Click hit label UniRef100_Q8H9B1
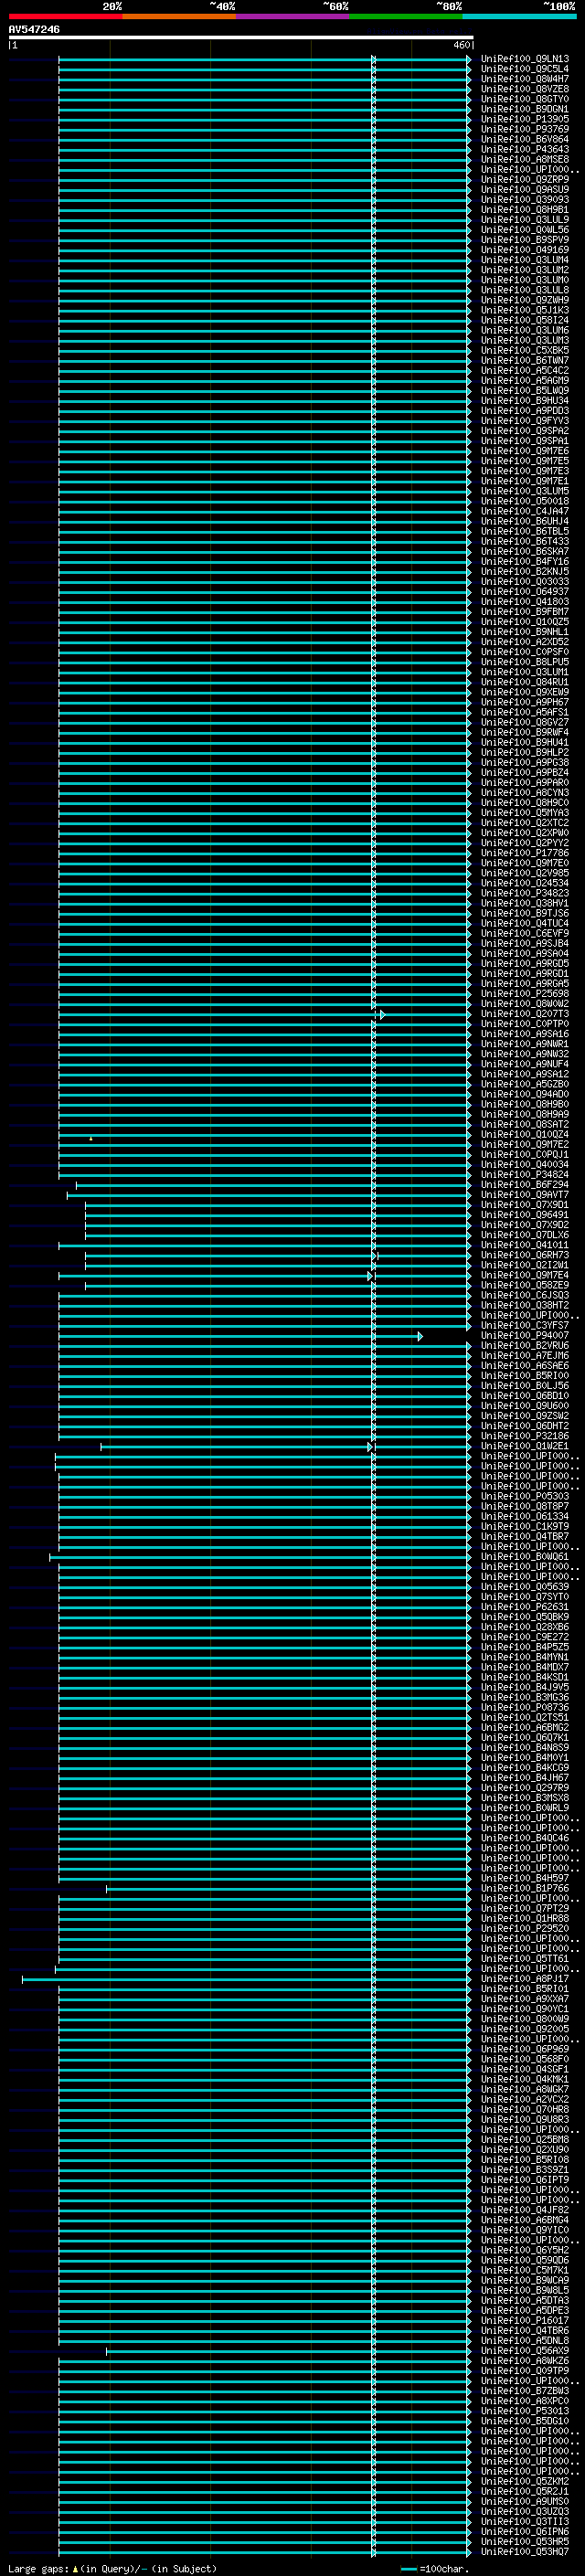Viewport: 585px width, 2576px height. [x=525, y=209]
